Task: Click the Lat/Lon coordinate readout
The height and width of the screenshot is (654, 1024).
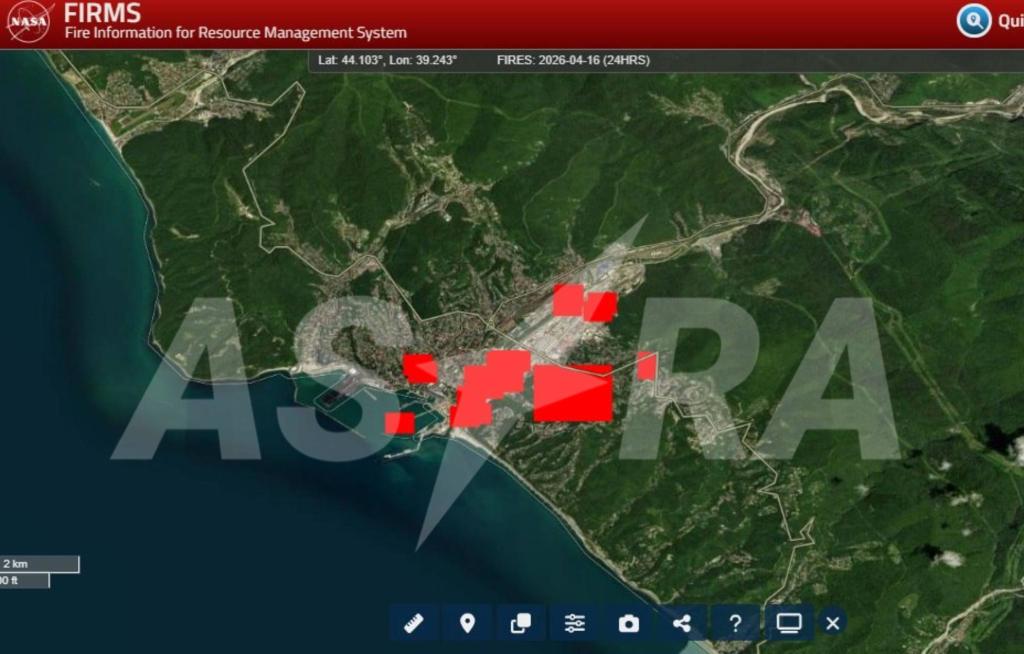Action: [387, 60]
